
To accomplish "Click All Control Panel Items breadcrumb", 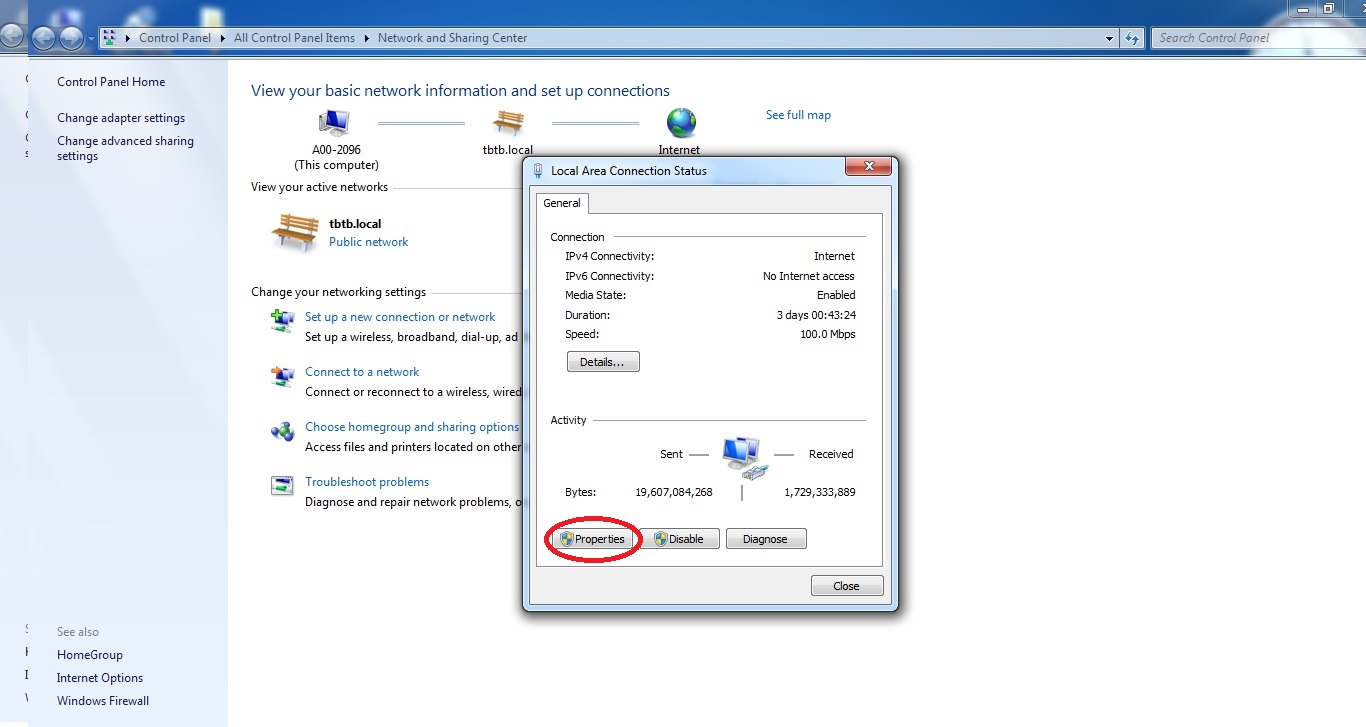I will (x=294, y=38).
